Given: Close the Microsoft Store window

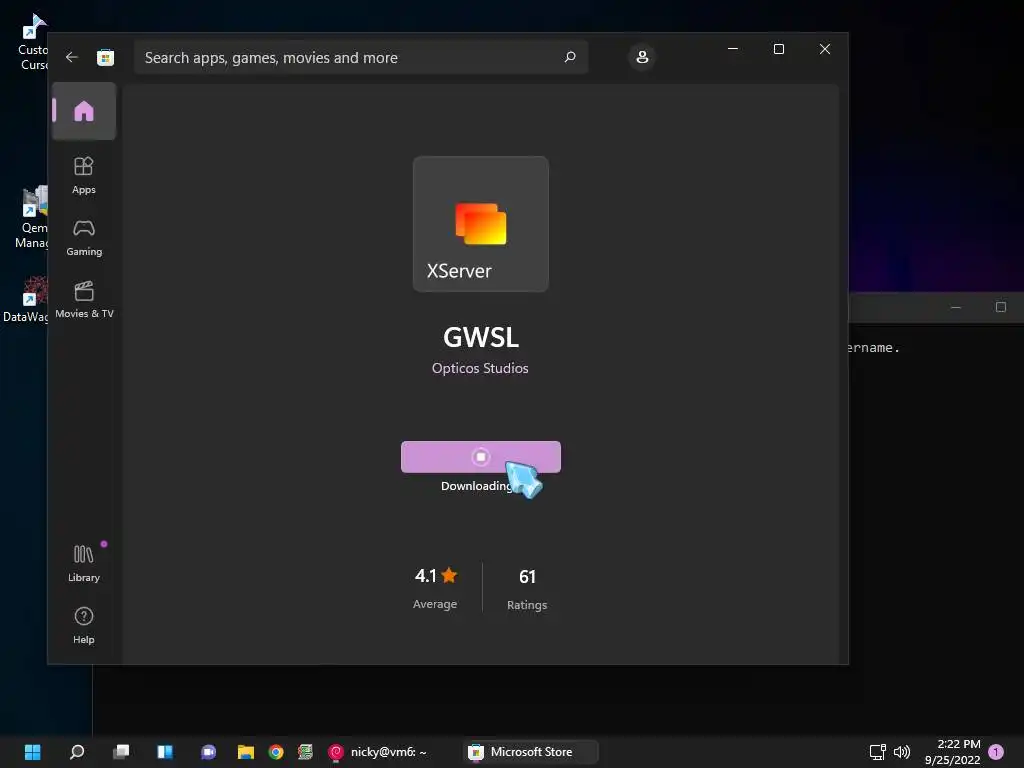Looking at the screenshot, I should click(825, 49).
